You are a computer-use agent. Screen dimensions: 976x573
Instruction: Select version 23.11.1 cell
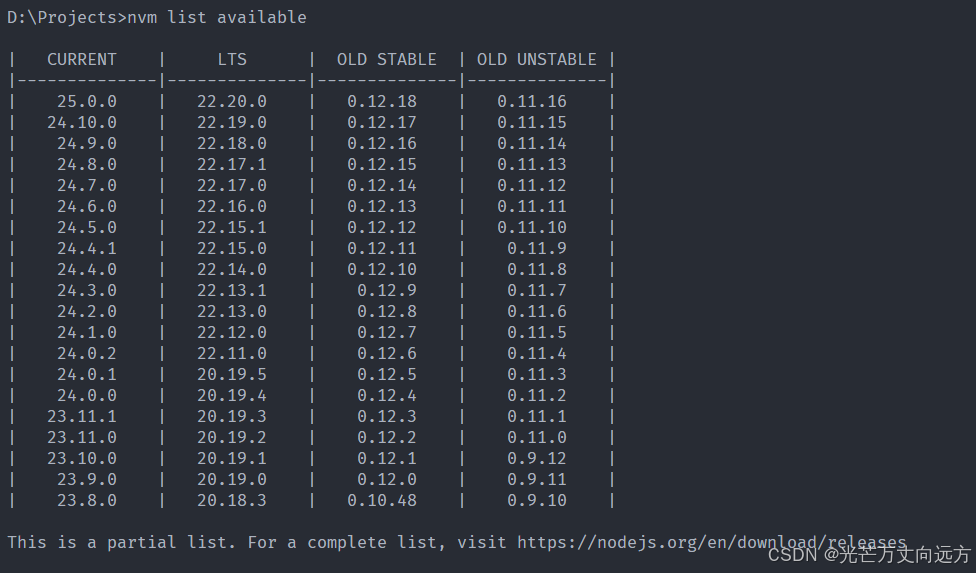click(82, 416)
